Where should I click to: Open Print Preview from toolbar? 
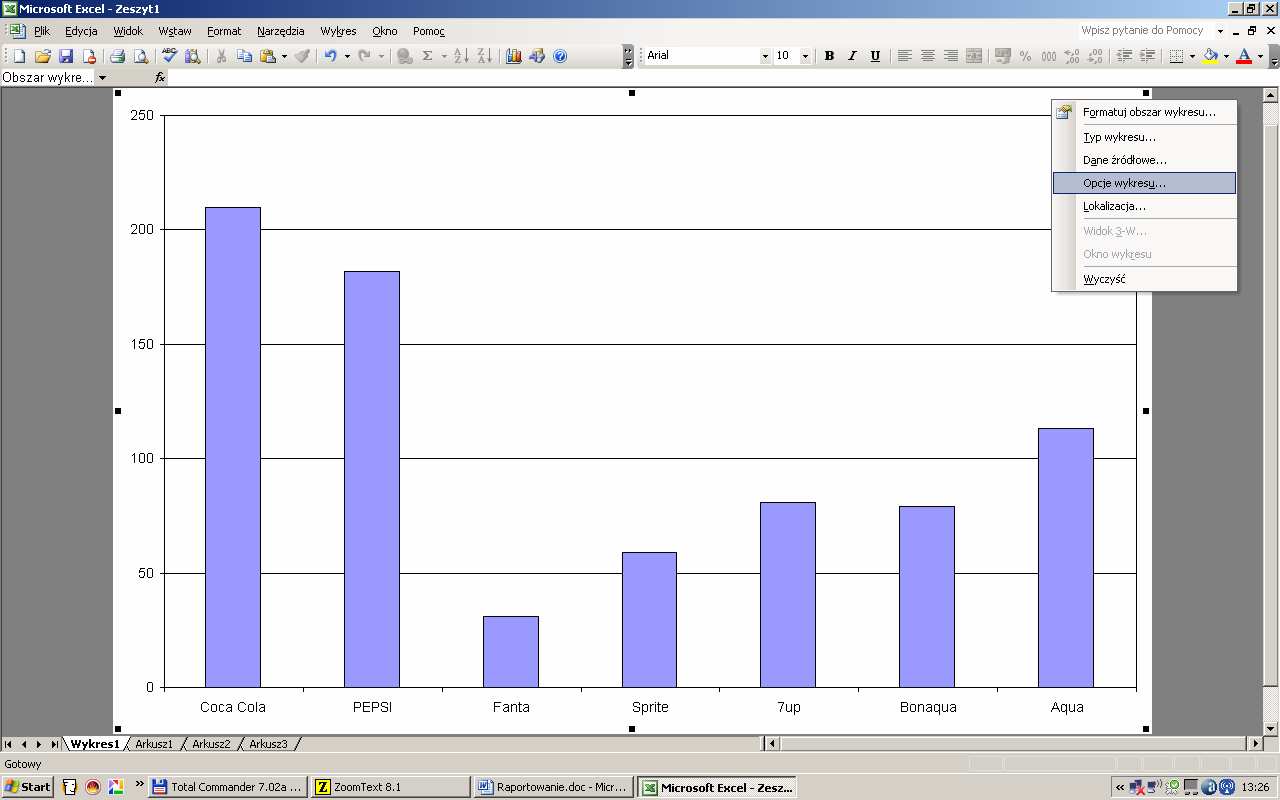pyautogui.click(x=141, y=56)
